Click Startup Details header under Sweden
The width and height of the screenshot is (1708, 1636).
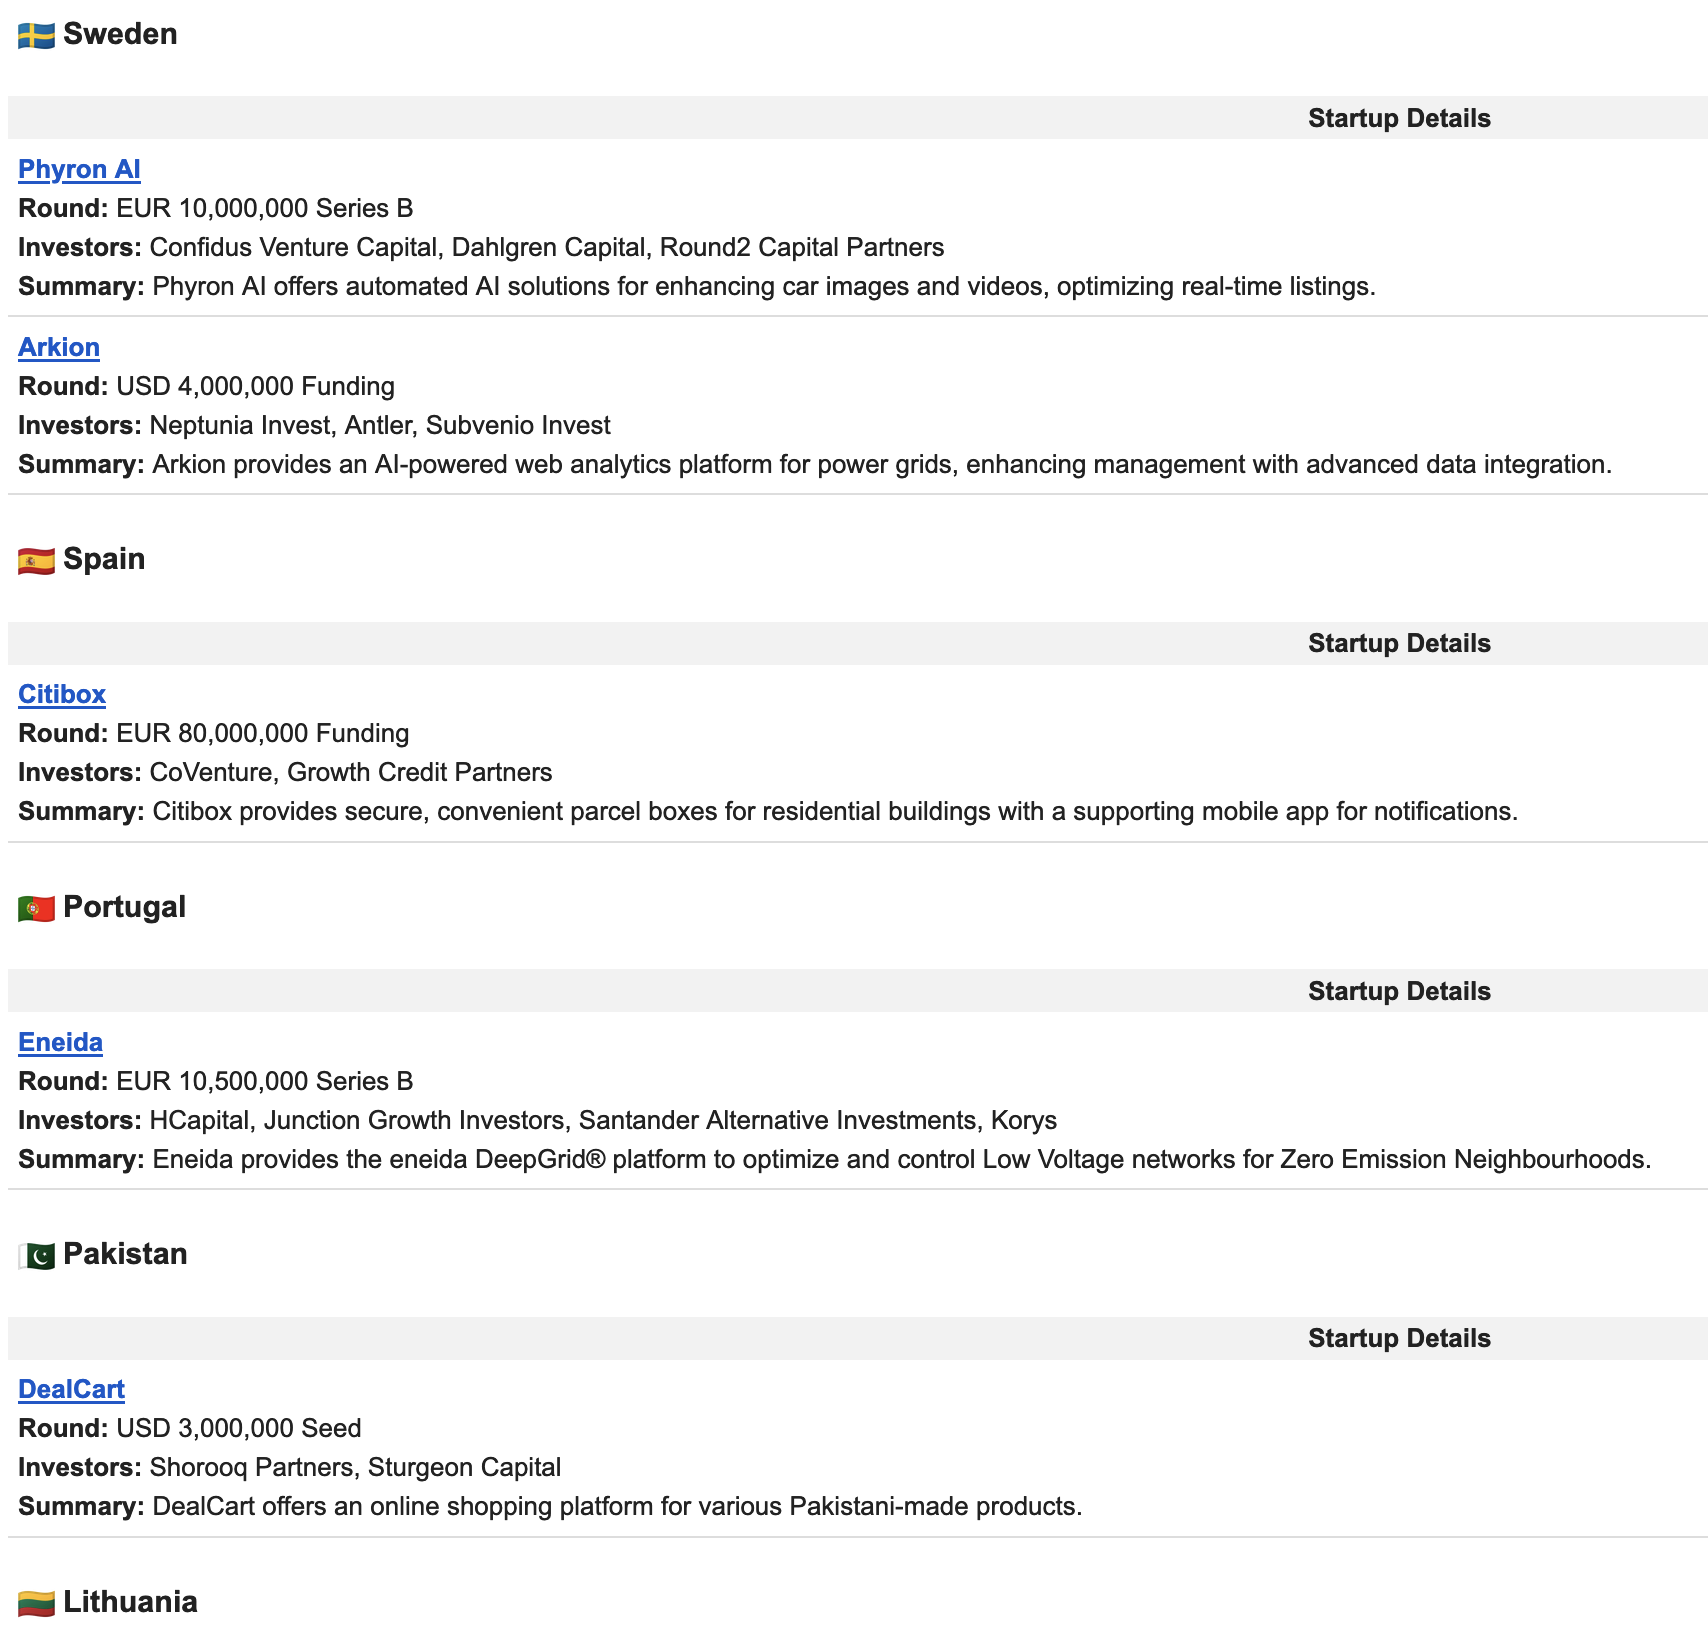pos(1398,118)
